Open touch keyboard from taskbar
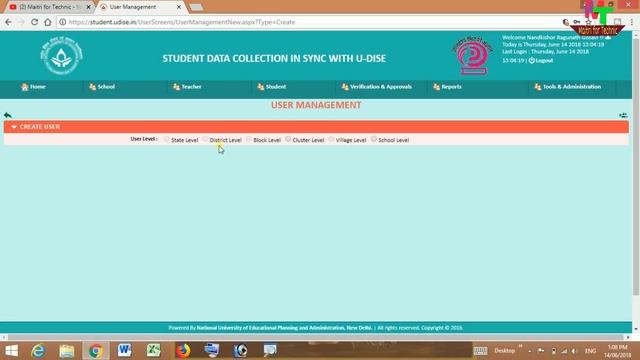640x360 pixels. coord(480,351)
